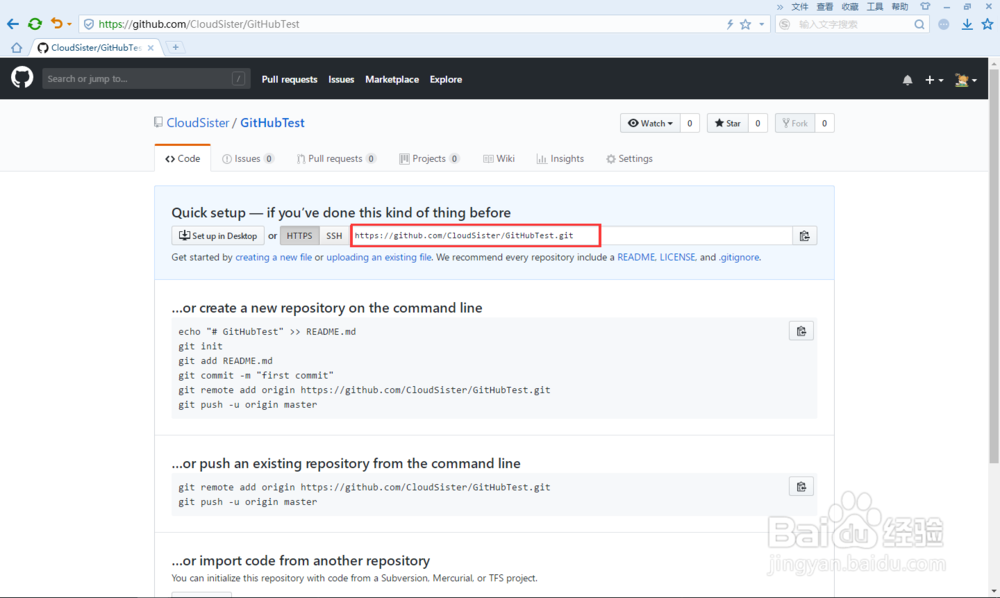Copy the clone URL with the clipboard icon
1000x598 pixels.
(805, 236)
